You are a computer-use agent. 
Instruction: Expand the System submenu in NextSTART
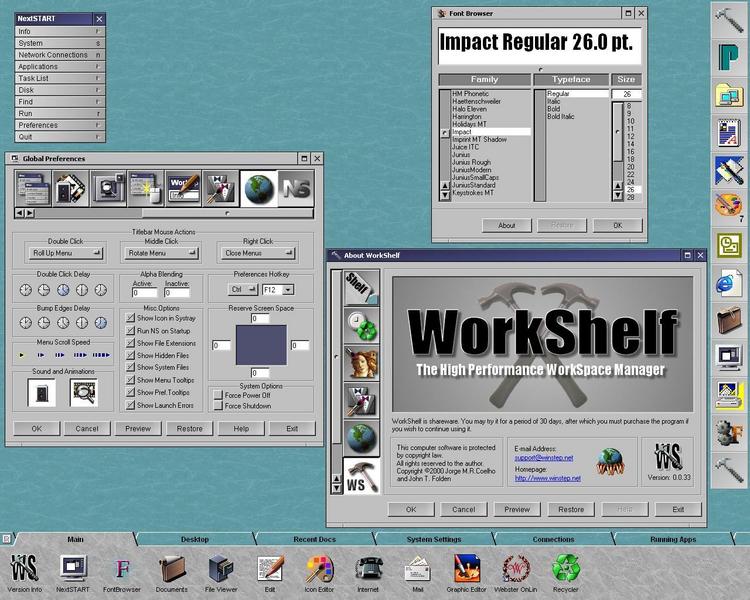[x=60, y=43]
